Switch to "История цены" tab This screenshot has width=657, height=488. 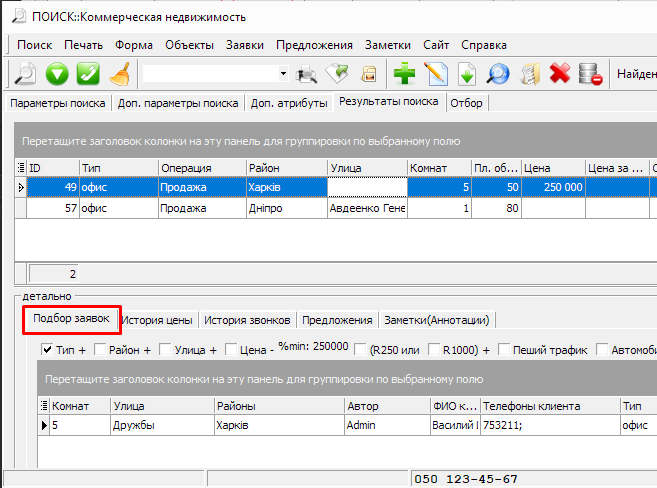pos(157,320)
